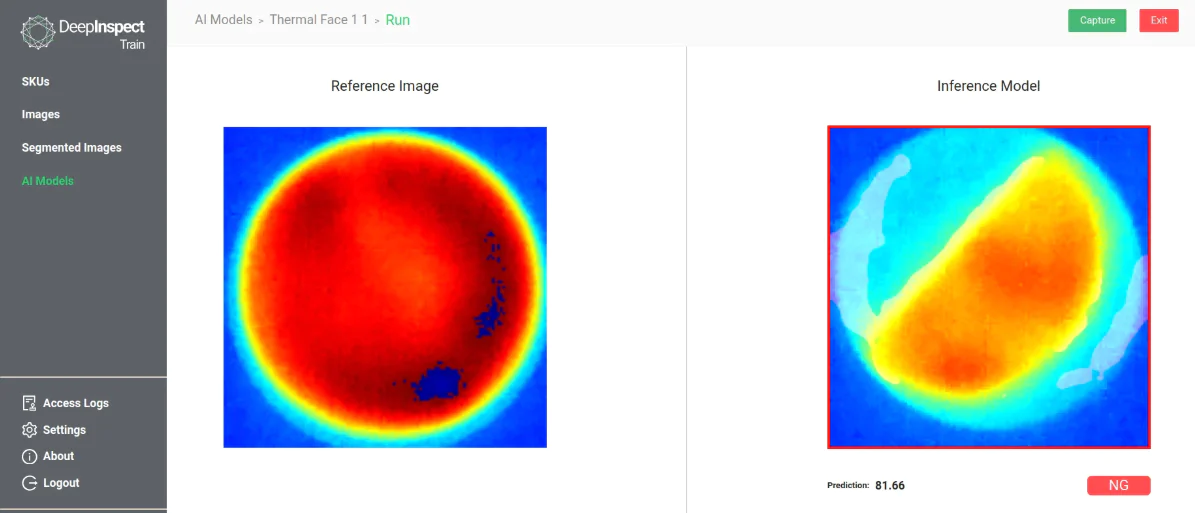1195x513 pixels.
Task: Click the inference model heatmap image
Action: (988, 287)
